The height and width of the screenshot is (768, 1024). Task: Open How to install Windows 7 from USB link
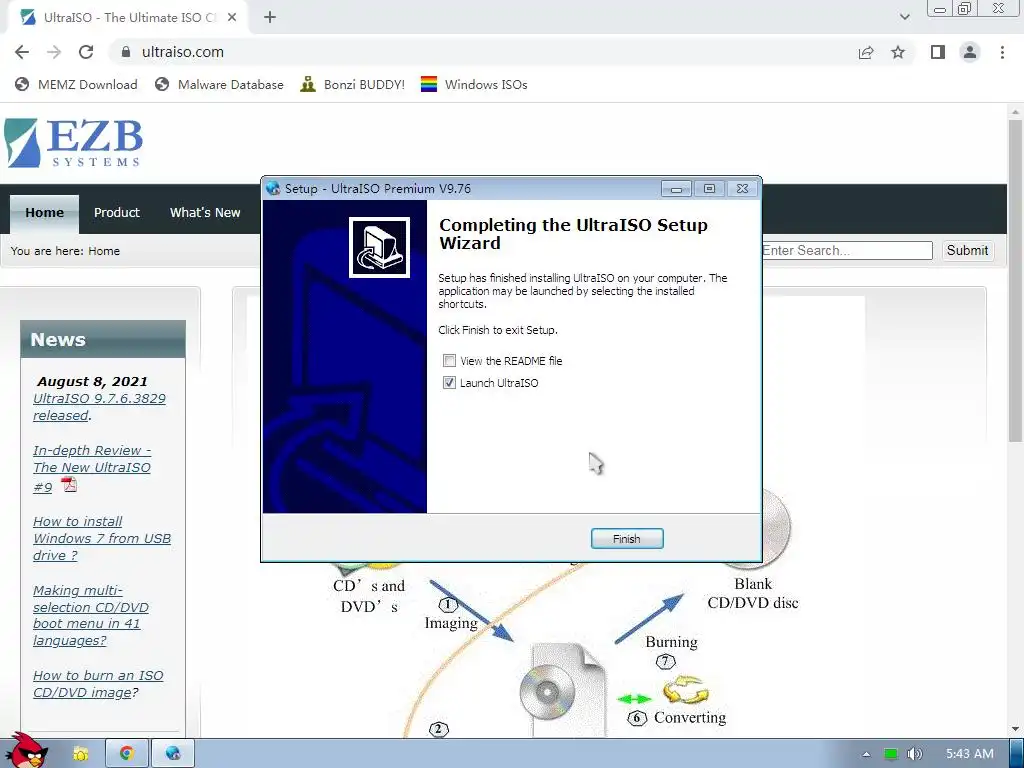click(x=102, y=539)
